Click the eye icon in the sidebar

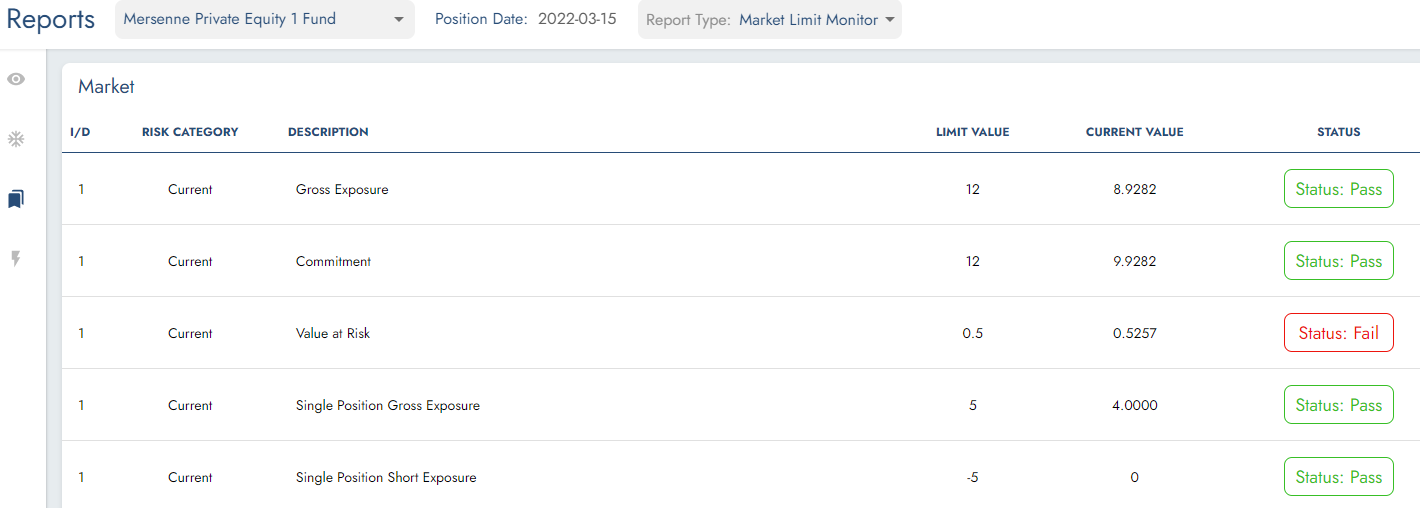pyautogui.click(x=16, y=79)
